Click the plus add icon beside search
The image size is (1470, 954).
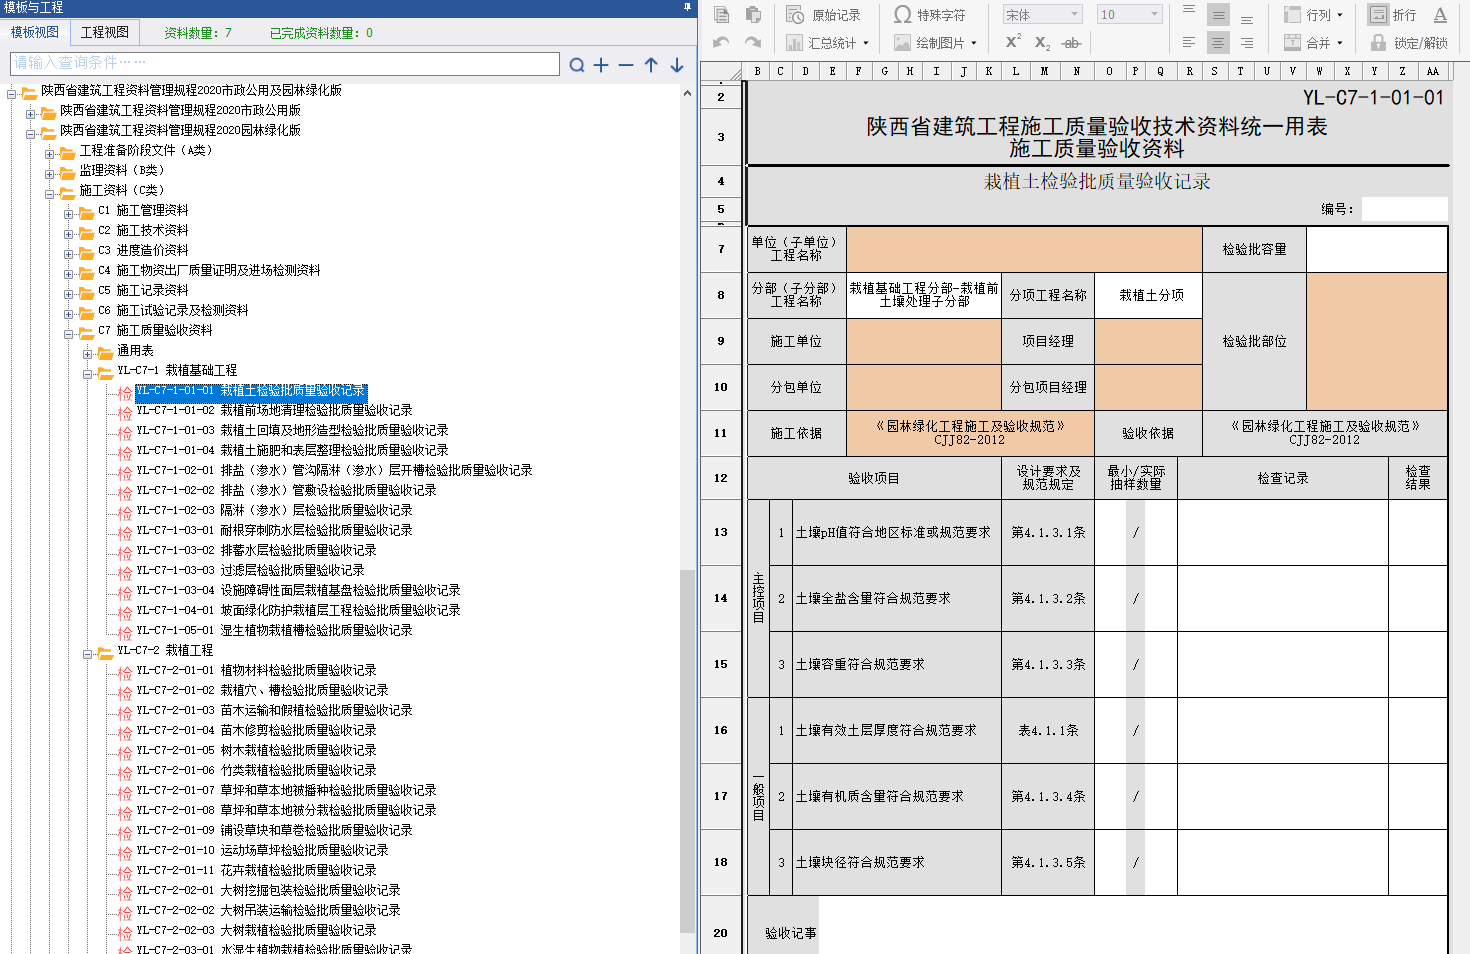(601, 65)
